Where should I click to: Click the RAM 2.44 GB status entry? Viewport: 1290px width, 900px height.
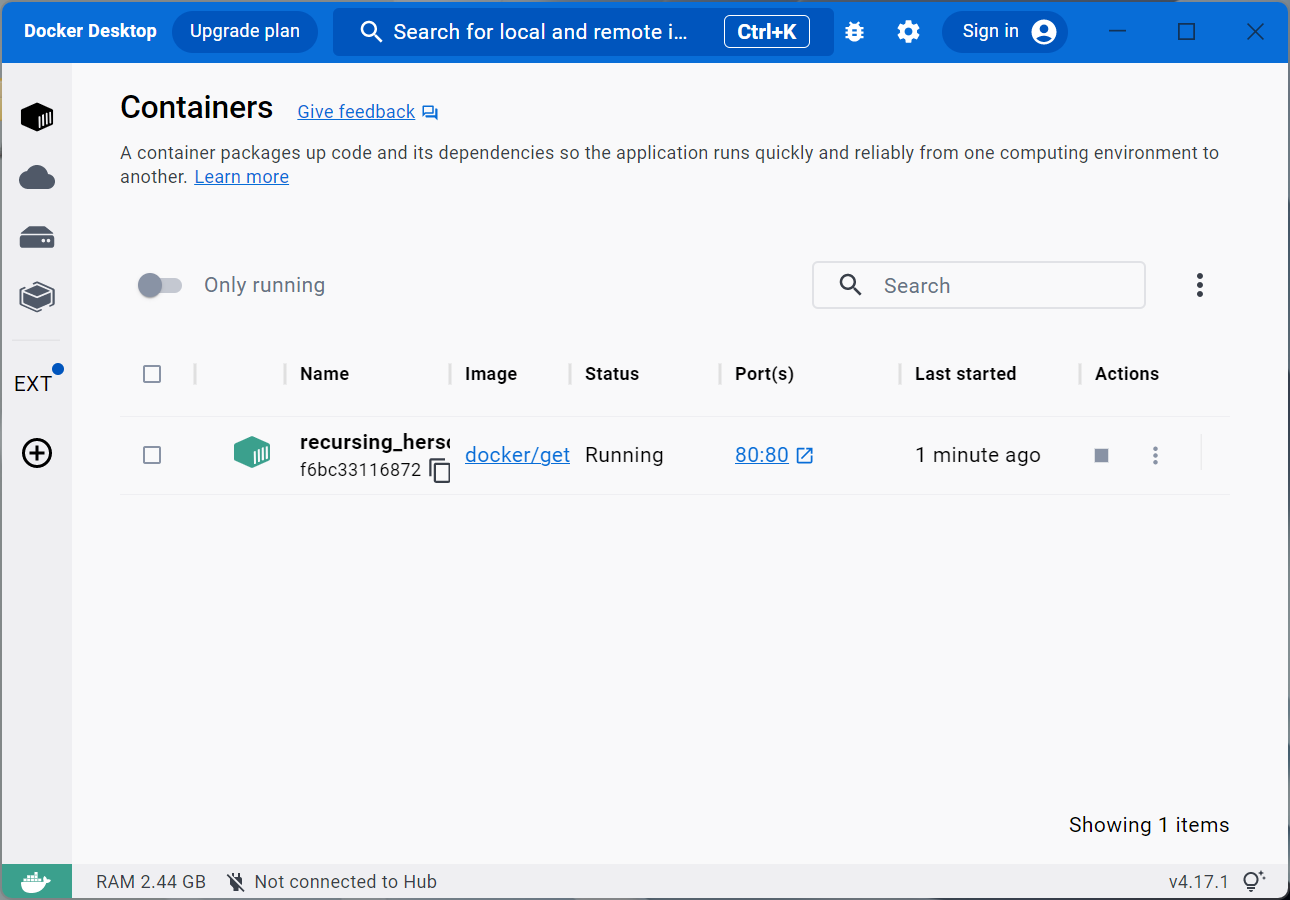tap(151, 882)
